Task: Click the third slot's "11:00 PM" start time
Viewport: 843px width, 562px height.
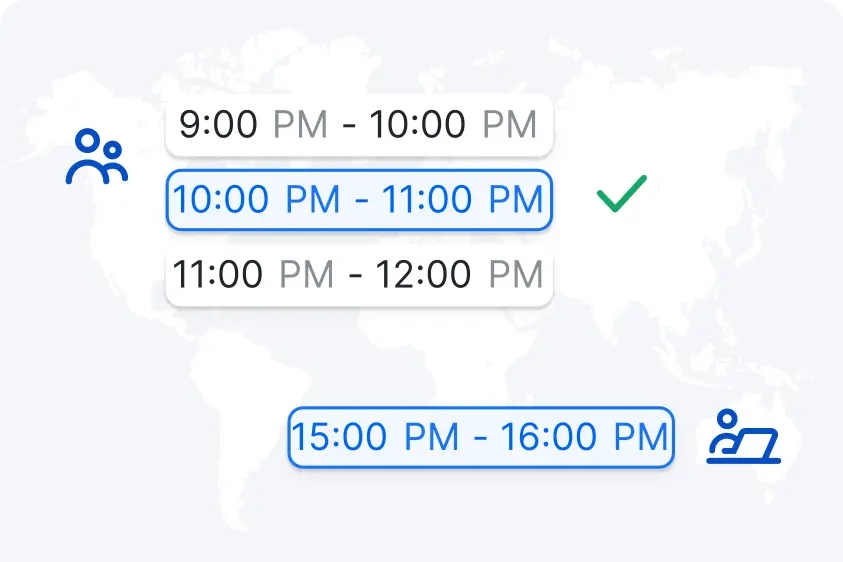Action: [x=253, y=274]
